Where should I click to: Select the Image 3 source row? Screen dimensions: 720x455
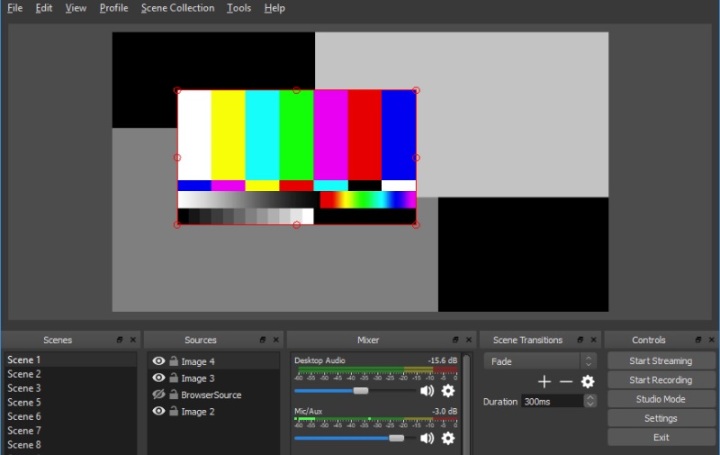pos(214,378)
